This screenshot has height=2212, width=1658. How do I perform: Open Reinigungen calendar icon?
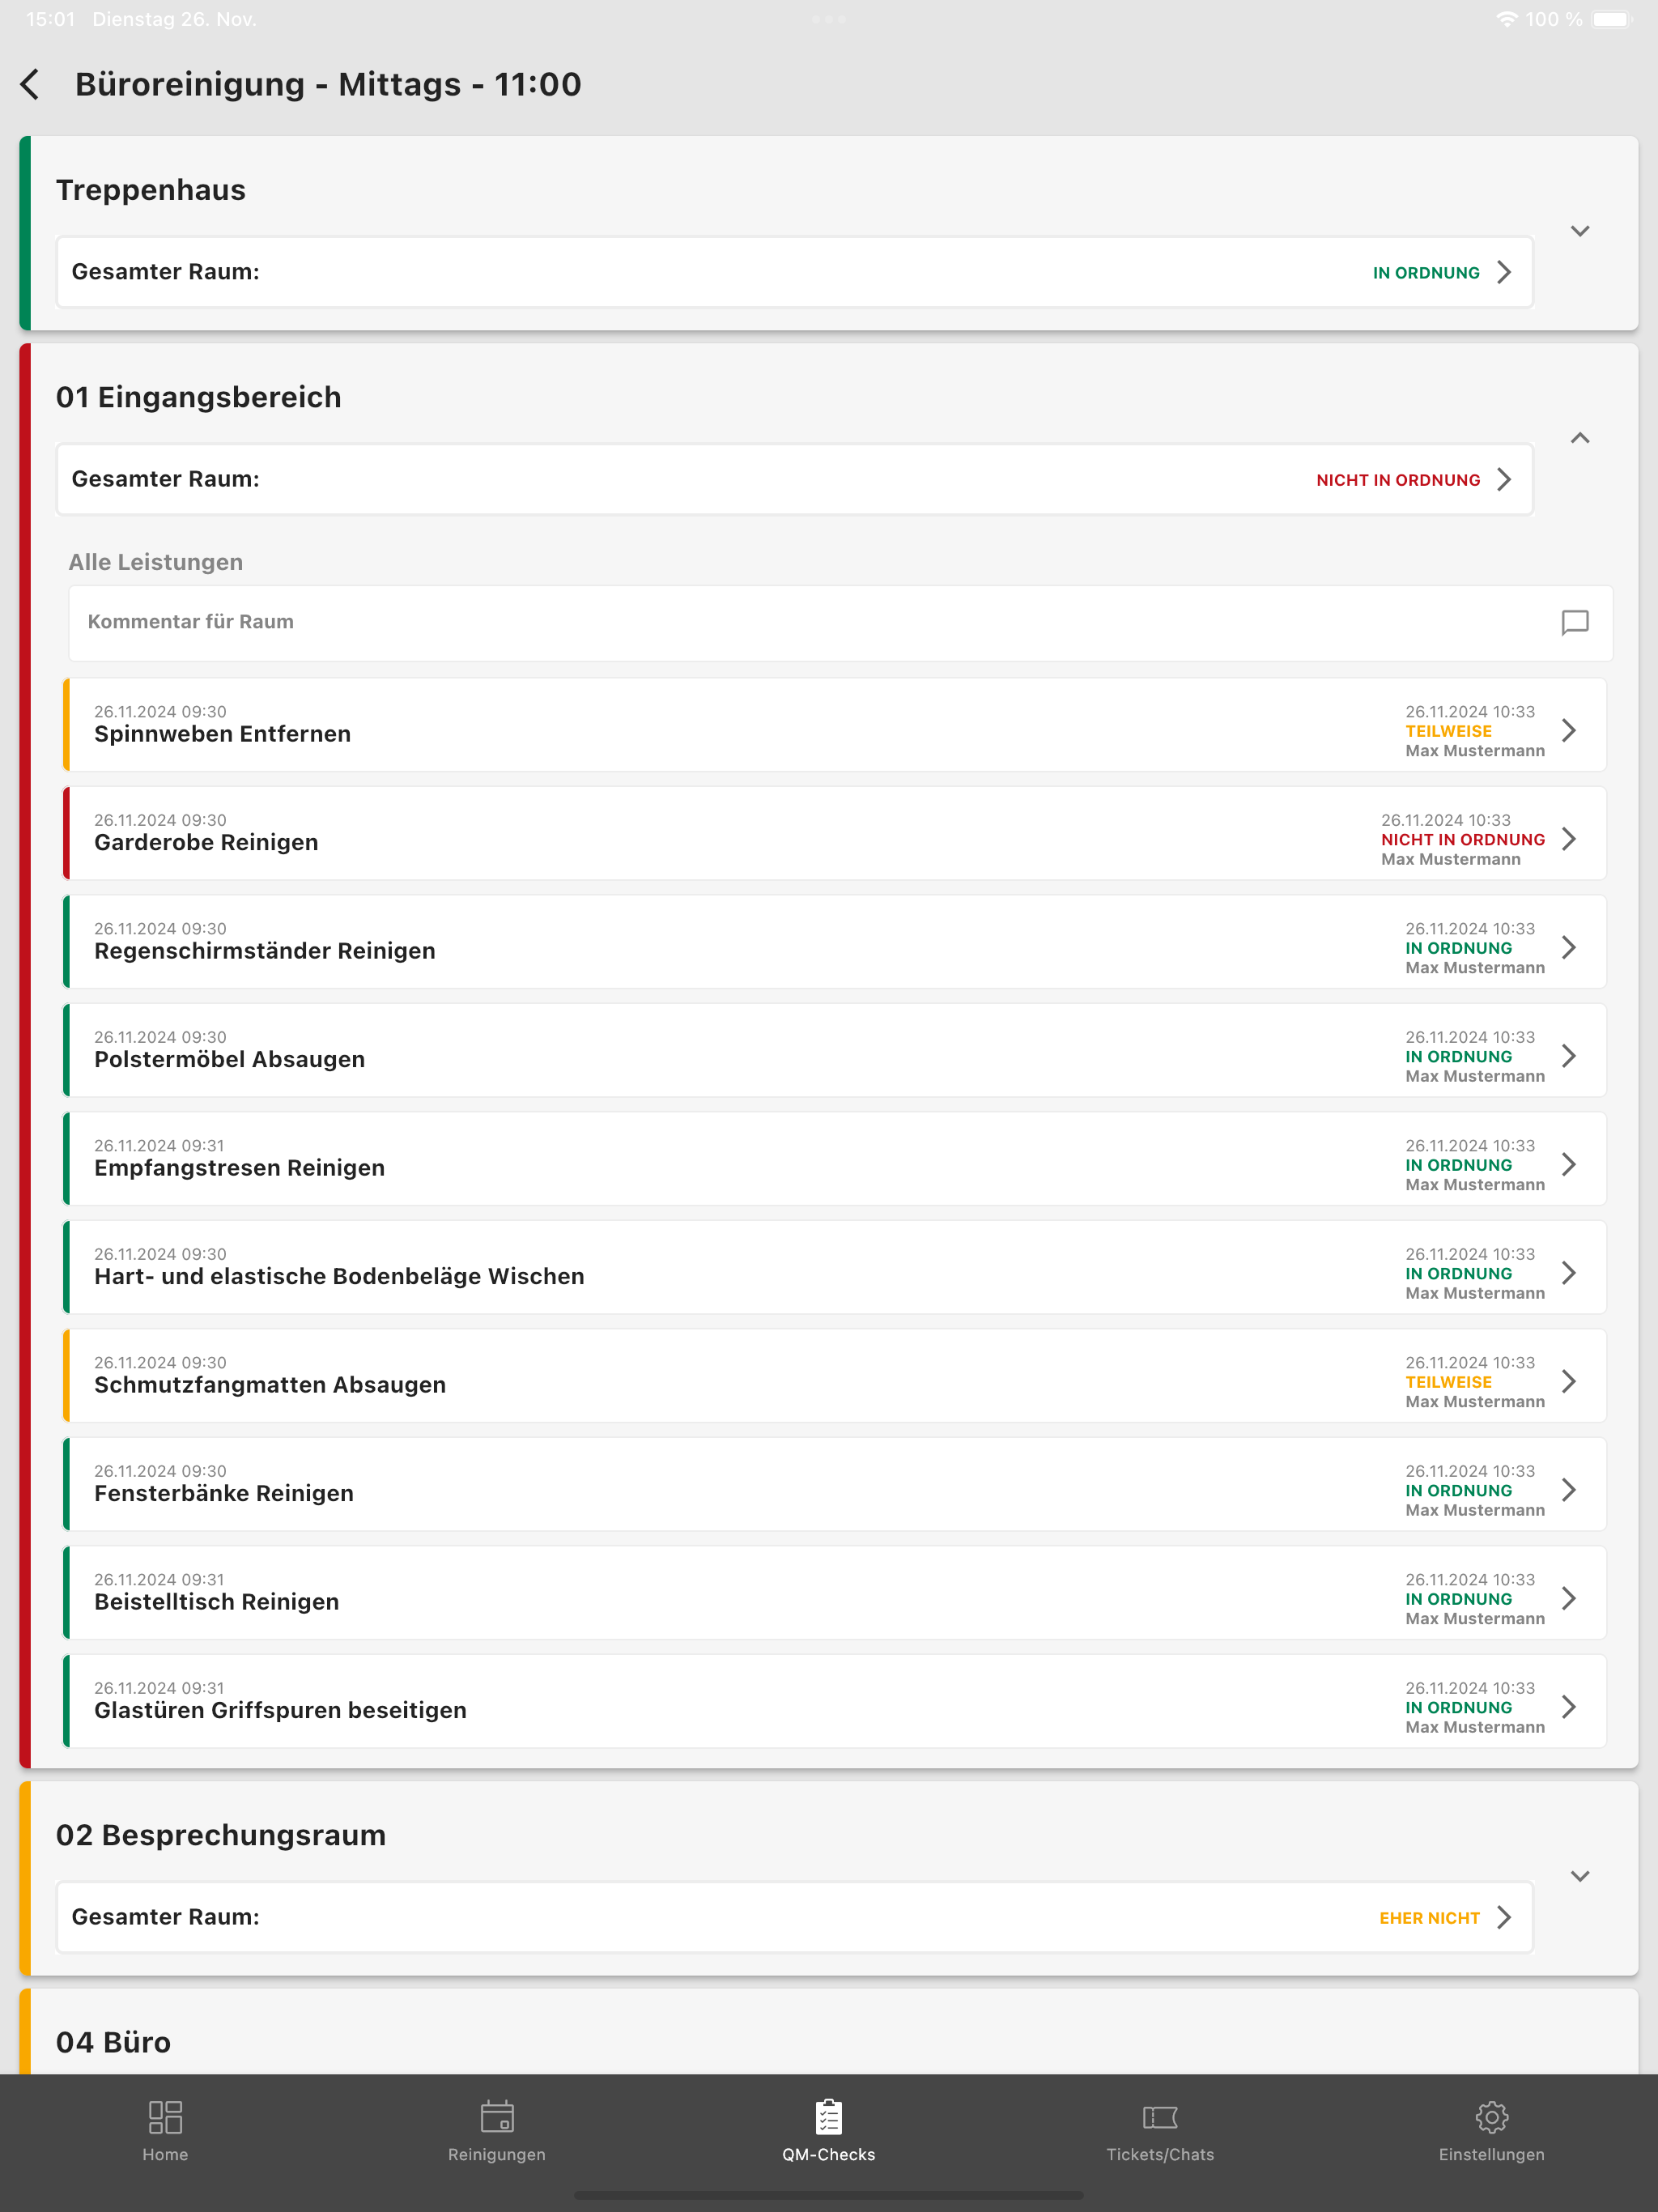(497, 2117)
